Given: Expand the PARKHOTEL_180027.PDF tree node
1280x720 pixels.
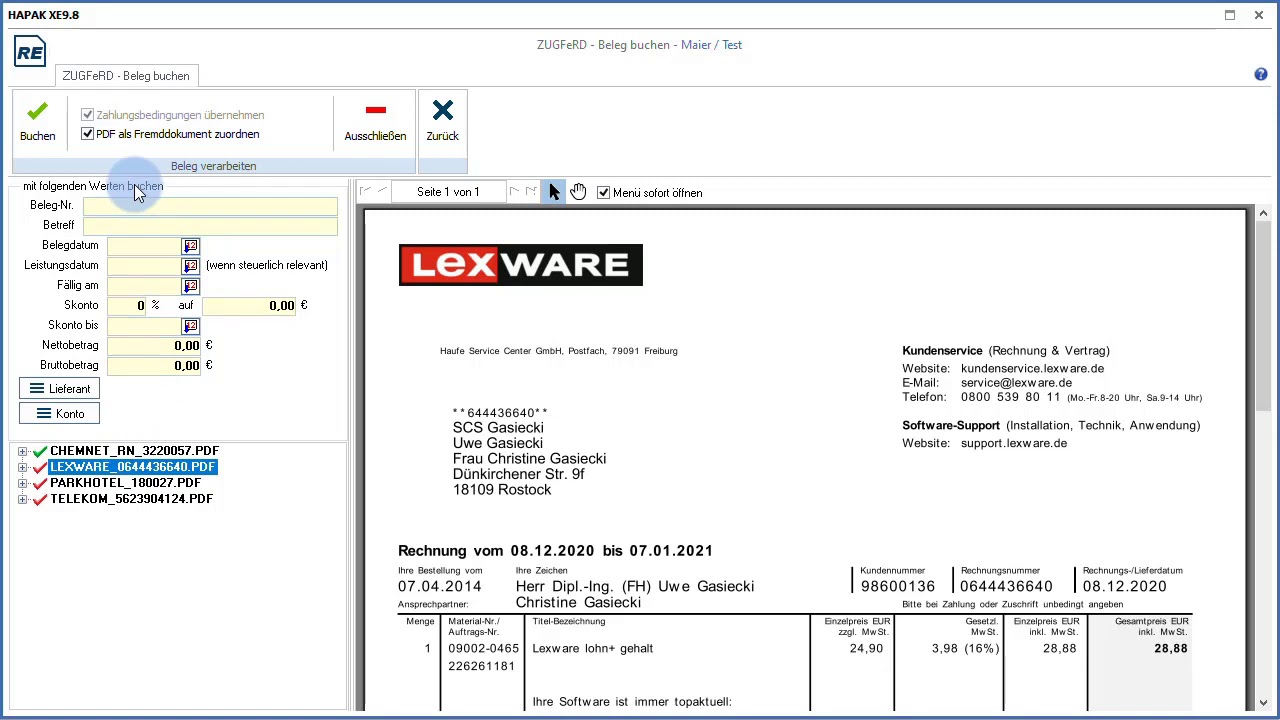Looking at the screenshot, I should [22, 483].
